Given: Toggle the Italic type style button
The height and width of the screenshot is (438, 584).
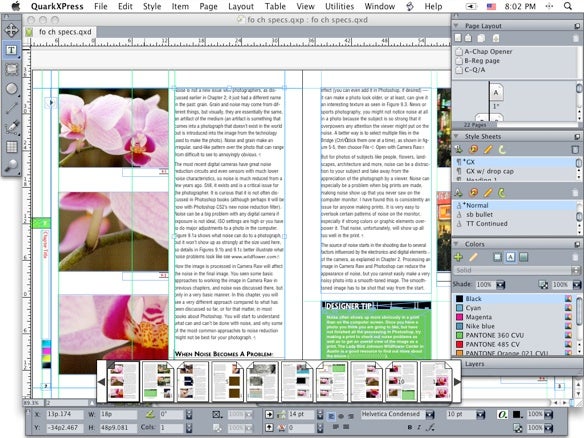Looking at the screenshot, I should pyautogui.click(x=419, y=427).
